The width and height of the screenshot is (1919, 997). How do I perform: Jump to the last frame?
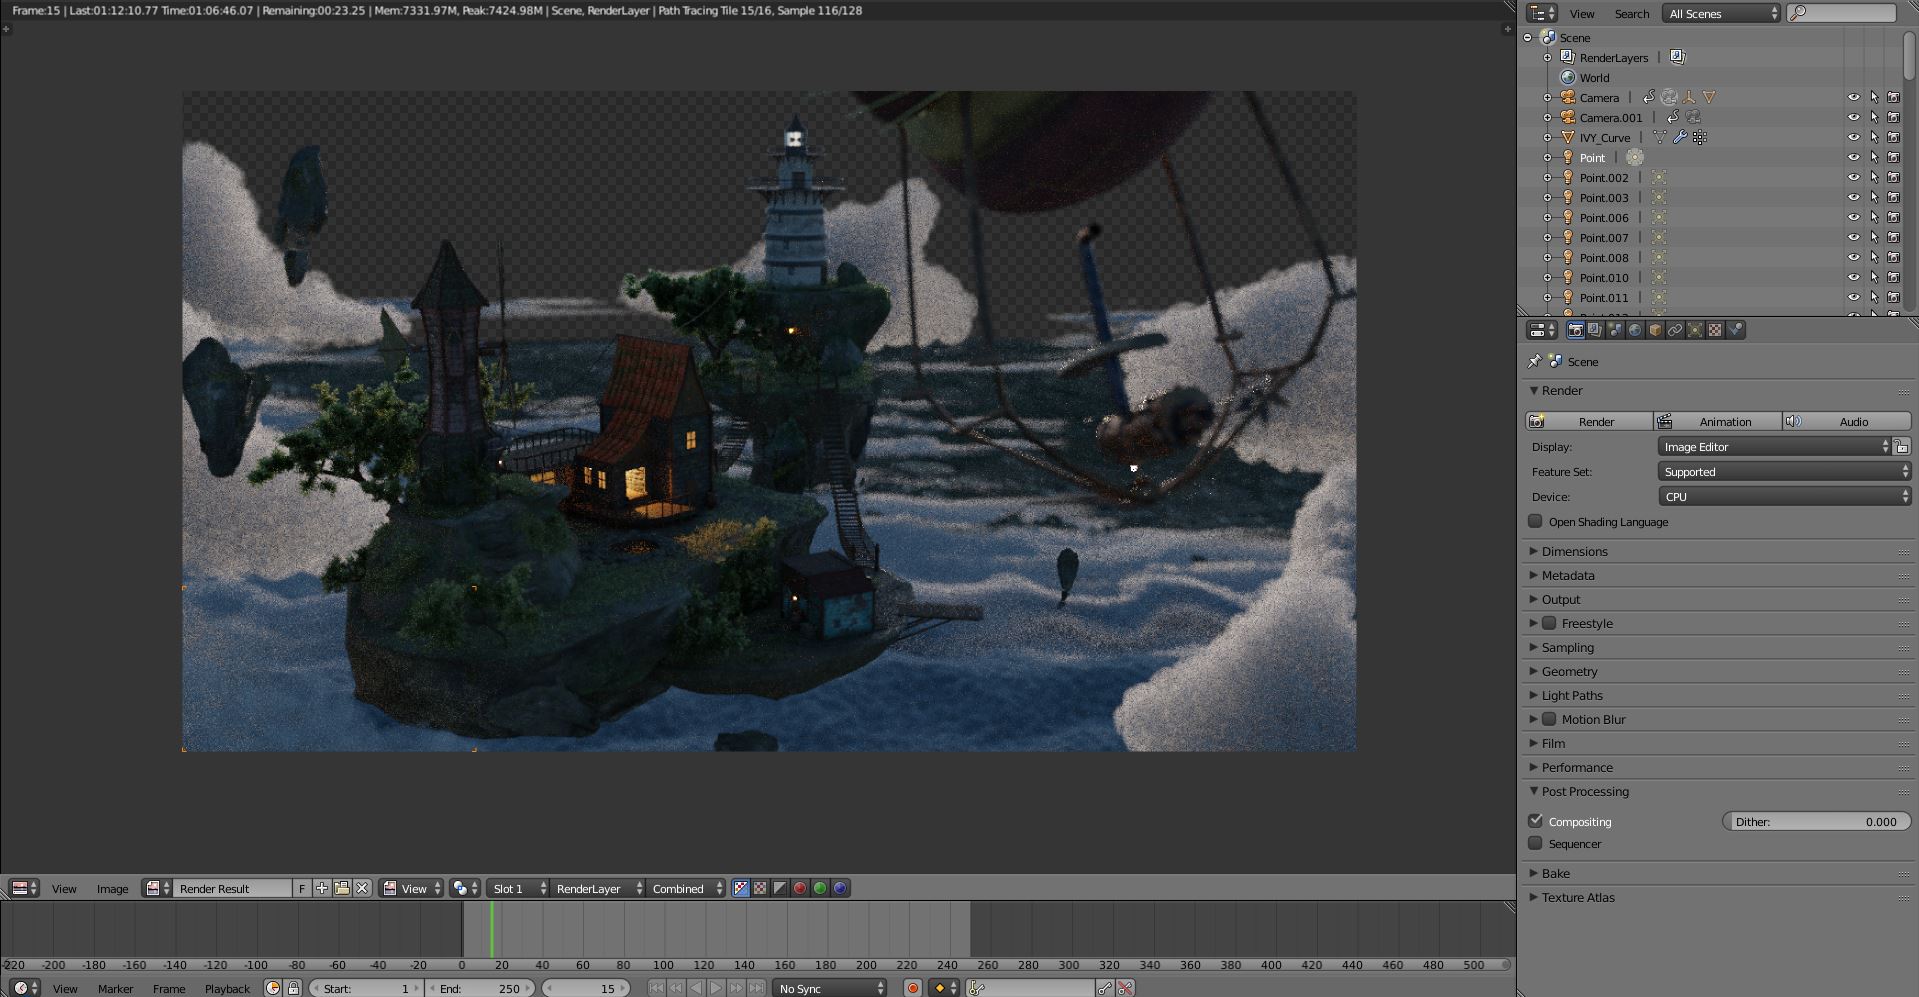[757, 988]
